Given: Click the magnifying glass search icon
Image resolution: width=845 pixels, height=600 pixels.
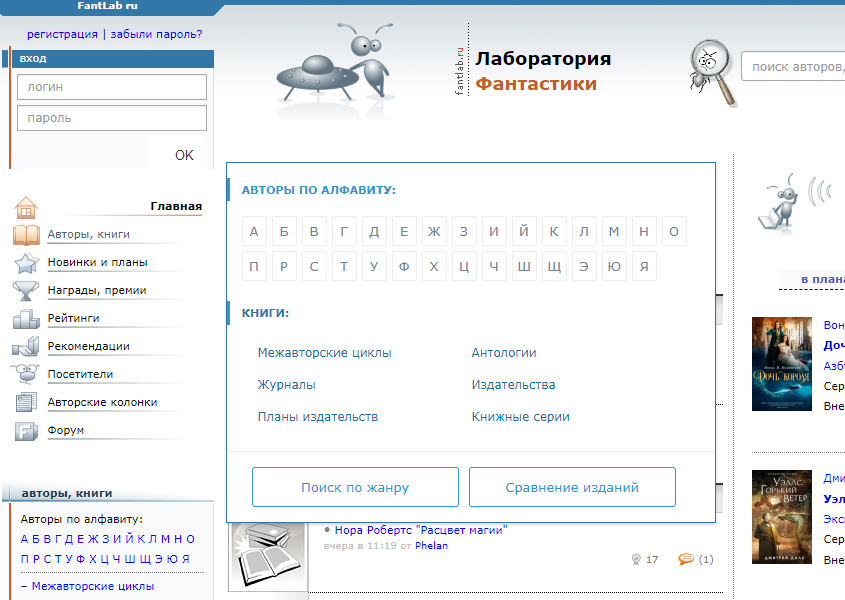Looking at the screenshot, I should click(712, 70).
